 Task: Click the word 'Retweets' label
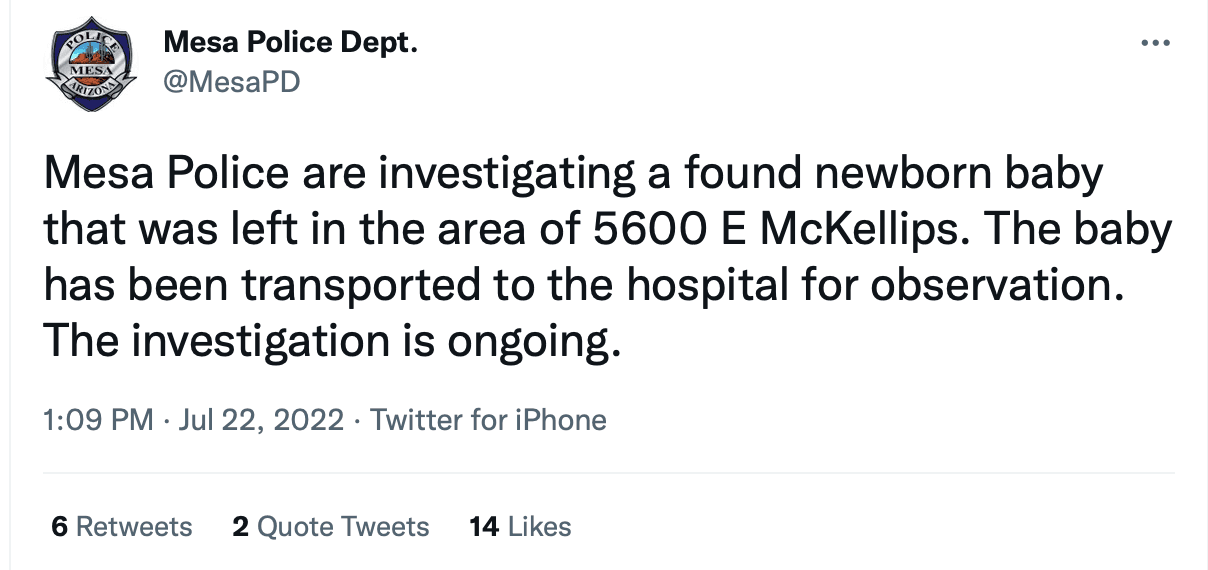[134, 526]
